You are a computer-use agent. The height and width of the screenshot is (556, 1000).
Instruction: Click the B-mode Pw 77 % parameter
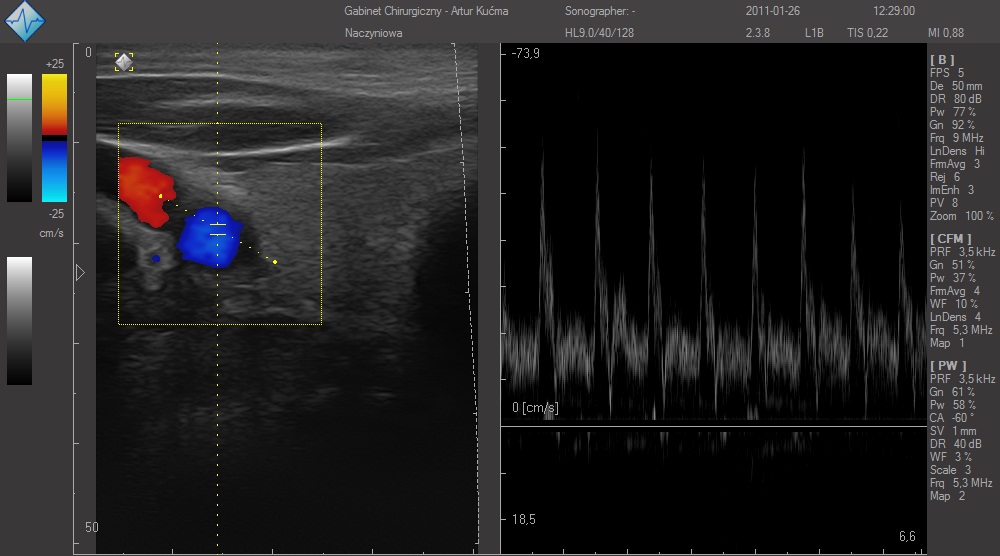click(x=953, y=112)
